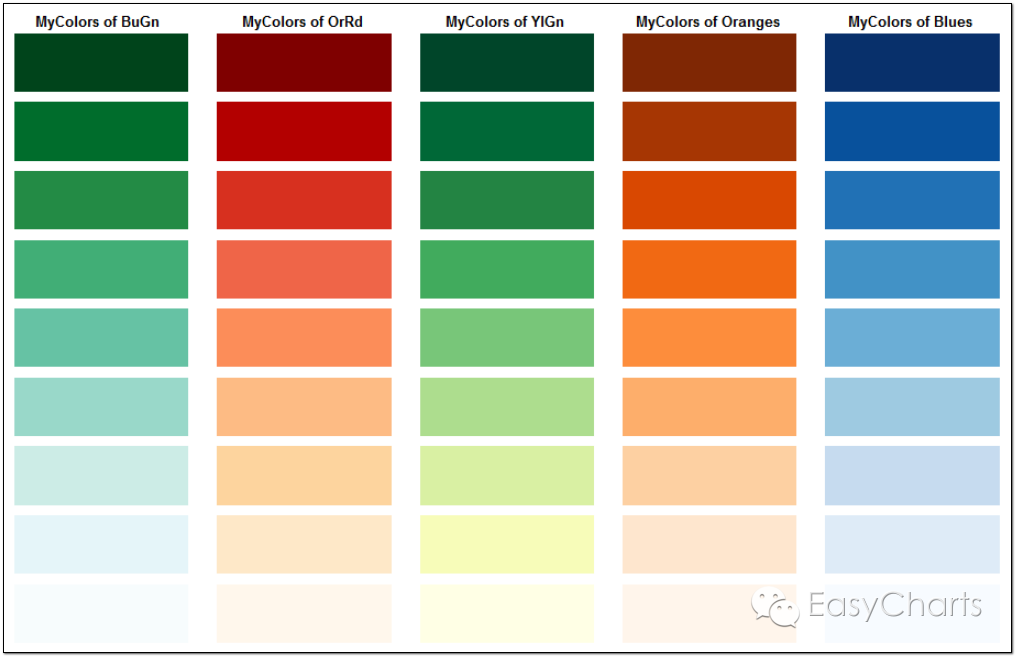Click the "MyColors of BuGn" heading
The image size is (1016, 657).
[x=97, y=22]
